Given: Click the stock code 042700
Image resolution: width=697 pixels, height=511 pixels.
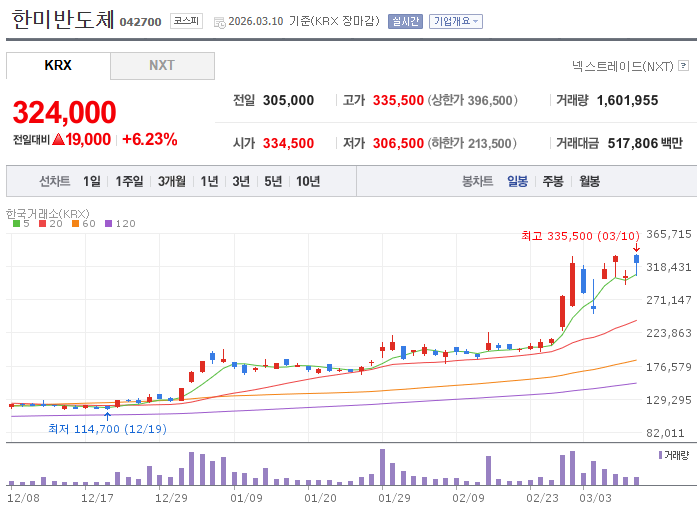Looking at the screenshot, I should (x=140, y=22).
